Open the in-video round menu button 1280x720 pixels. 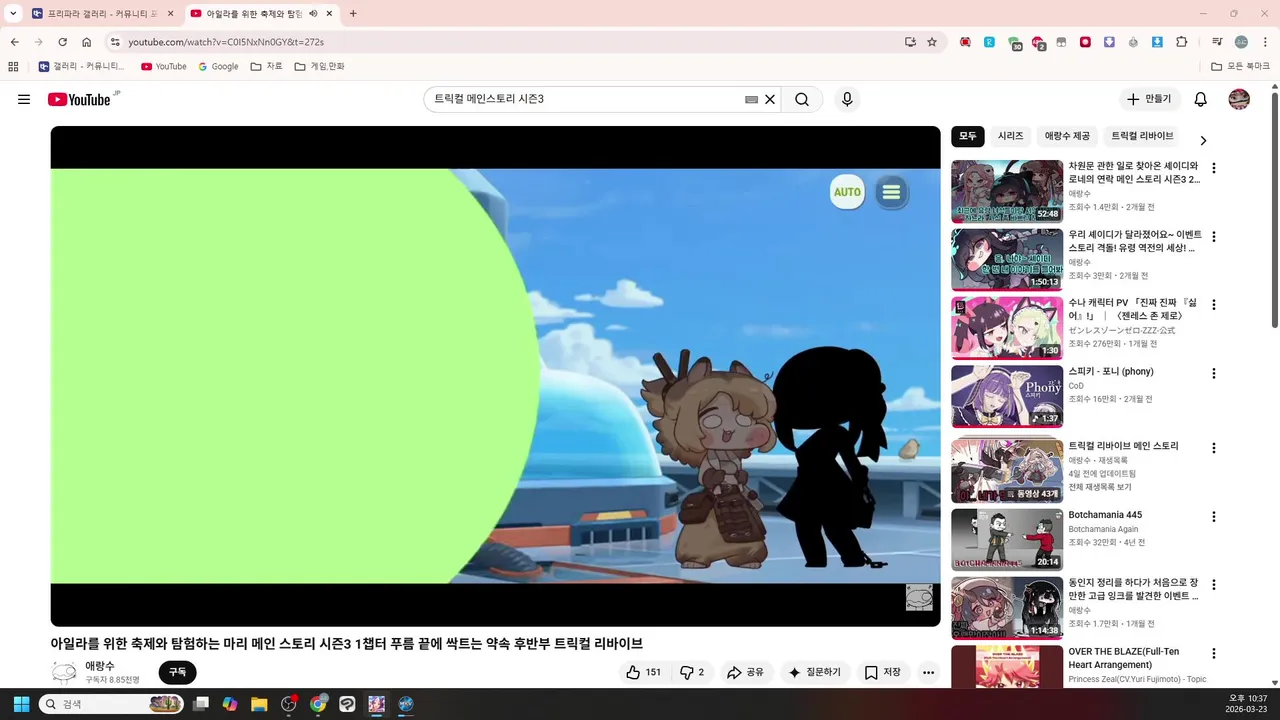891,192
